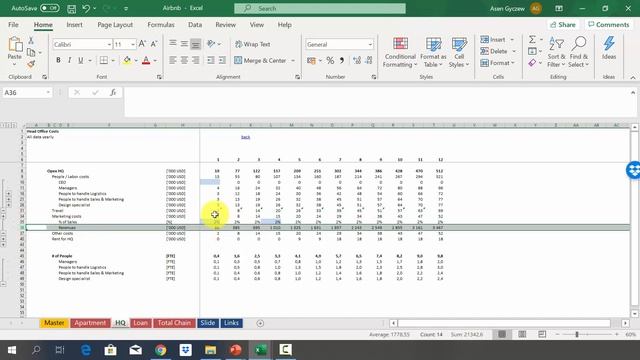Follow the back hyperlink in sheet
The width and height of the screenshot is (640, 360).
pos(245,137)
